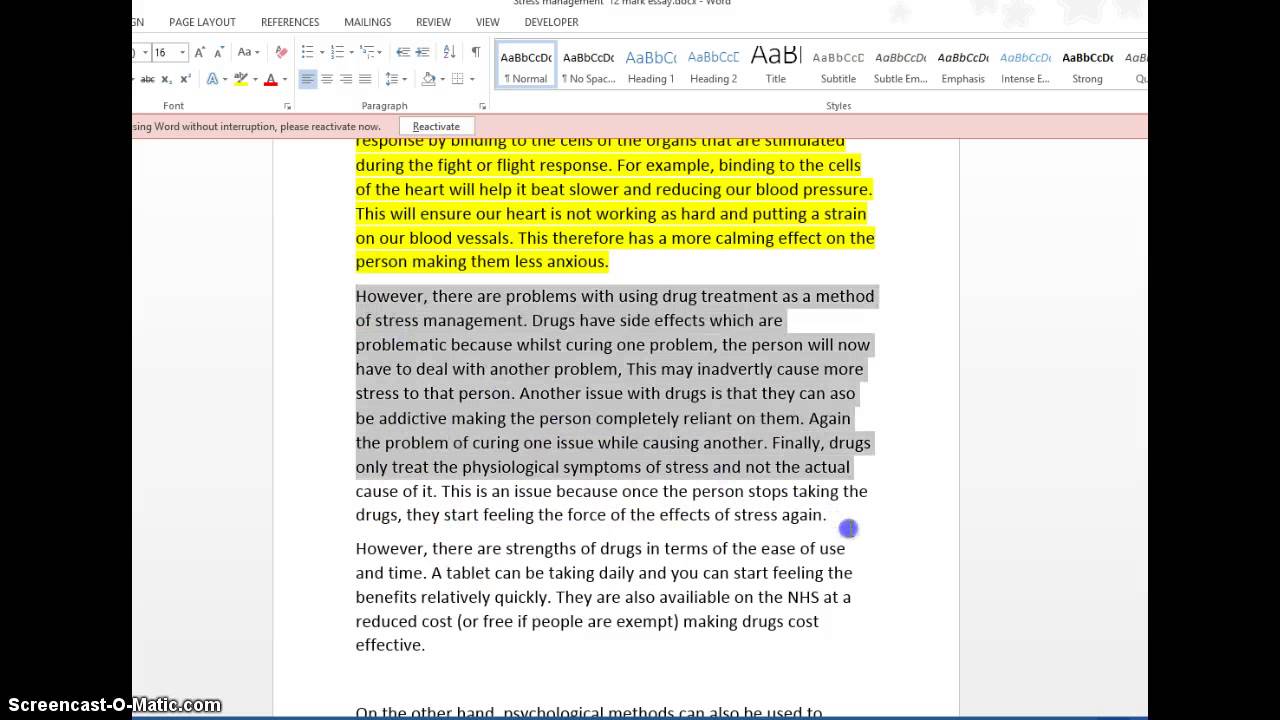Apply the Normal style

(526, 66)
